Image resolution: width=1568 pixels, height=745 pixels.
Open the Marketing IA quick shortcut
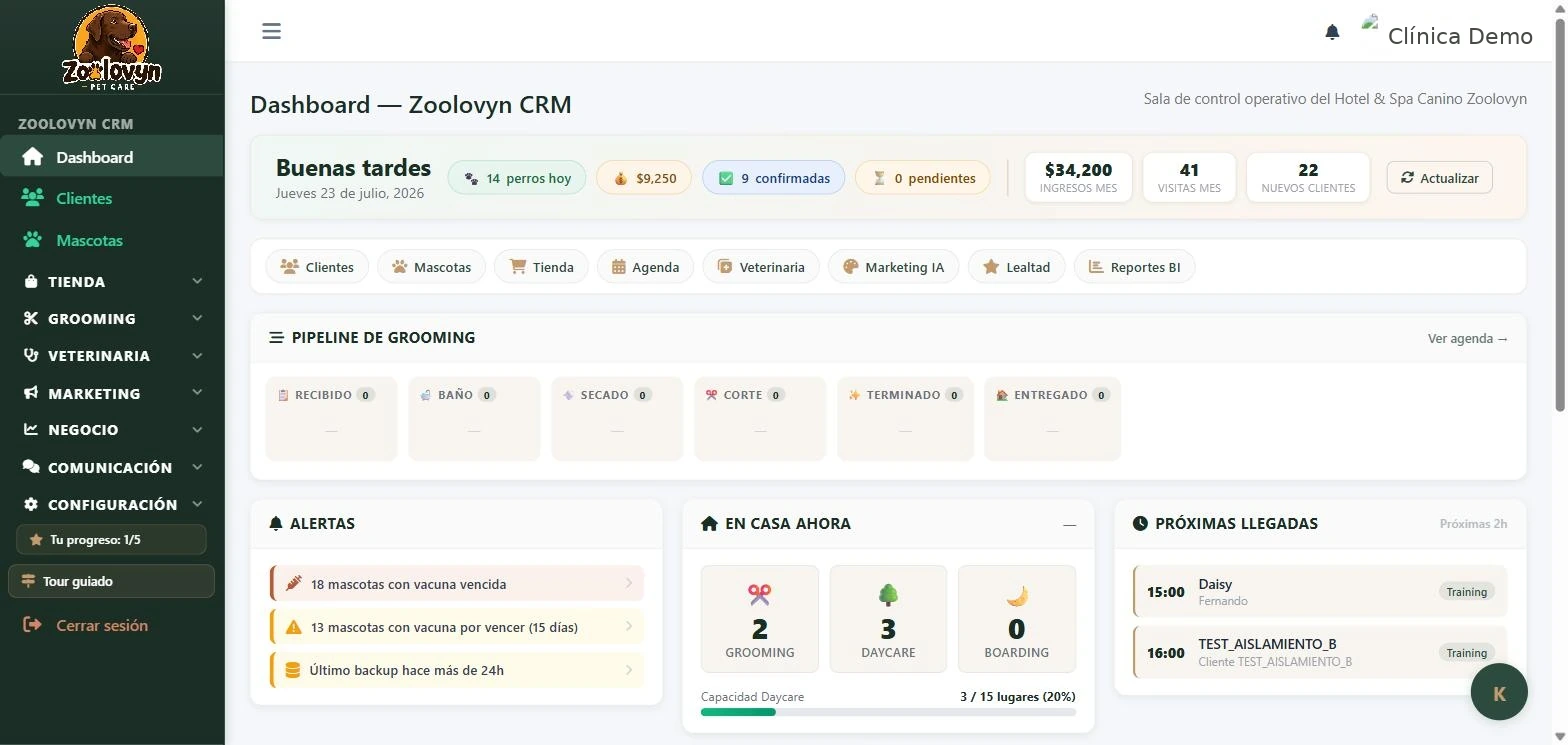[x=894, y=267]
